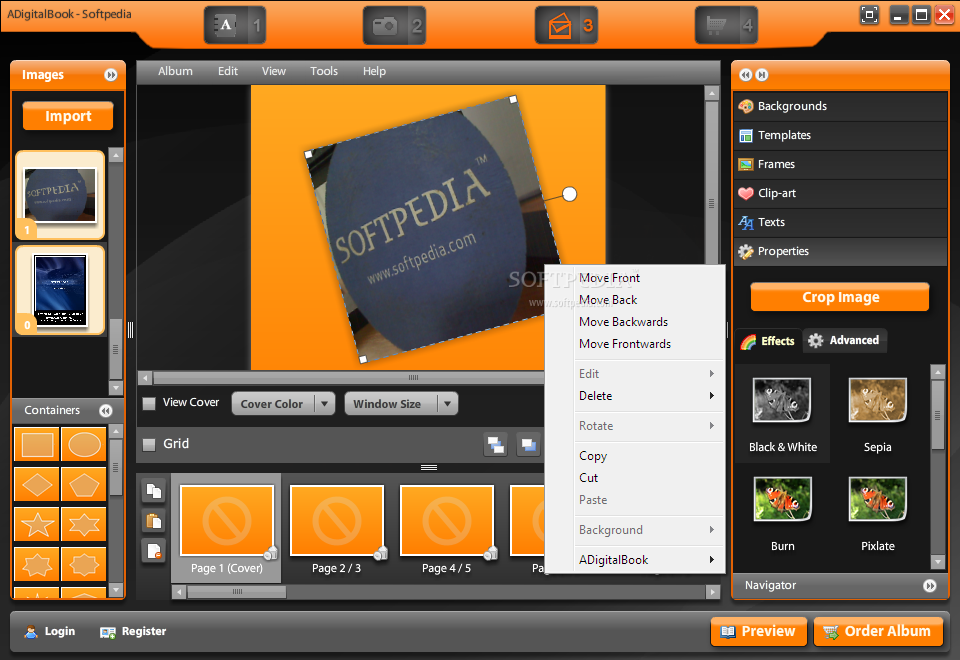Switch to the Effects tab
Viewport: 960px width, 660px height.
tap(768, 341)
